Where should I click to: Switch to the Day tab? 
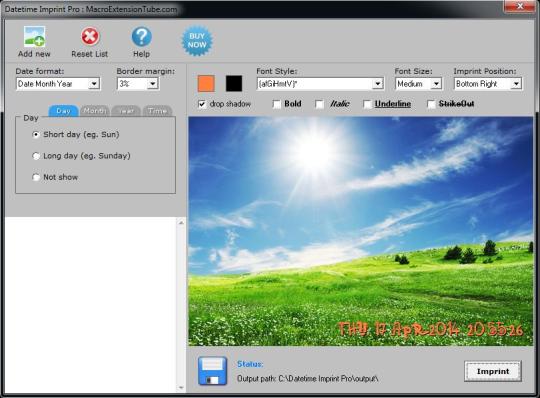(63, 111)
